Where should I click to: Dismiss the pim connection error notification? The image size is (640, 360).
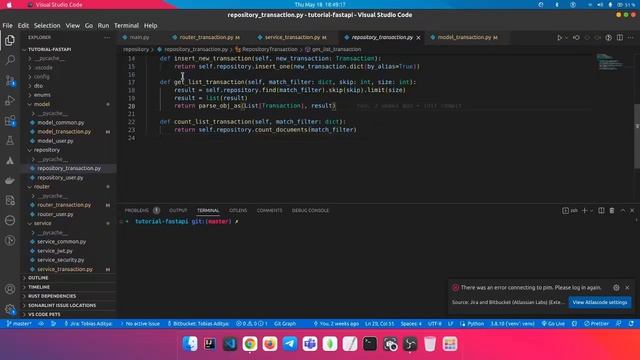click(627, 288)
